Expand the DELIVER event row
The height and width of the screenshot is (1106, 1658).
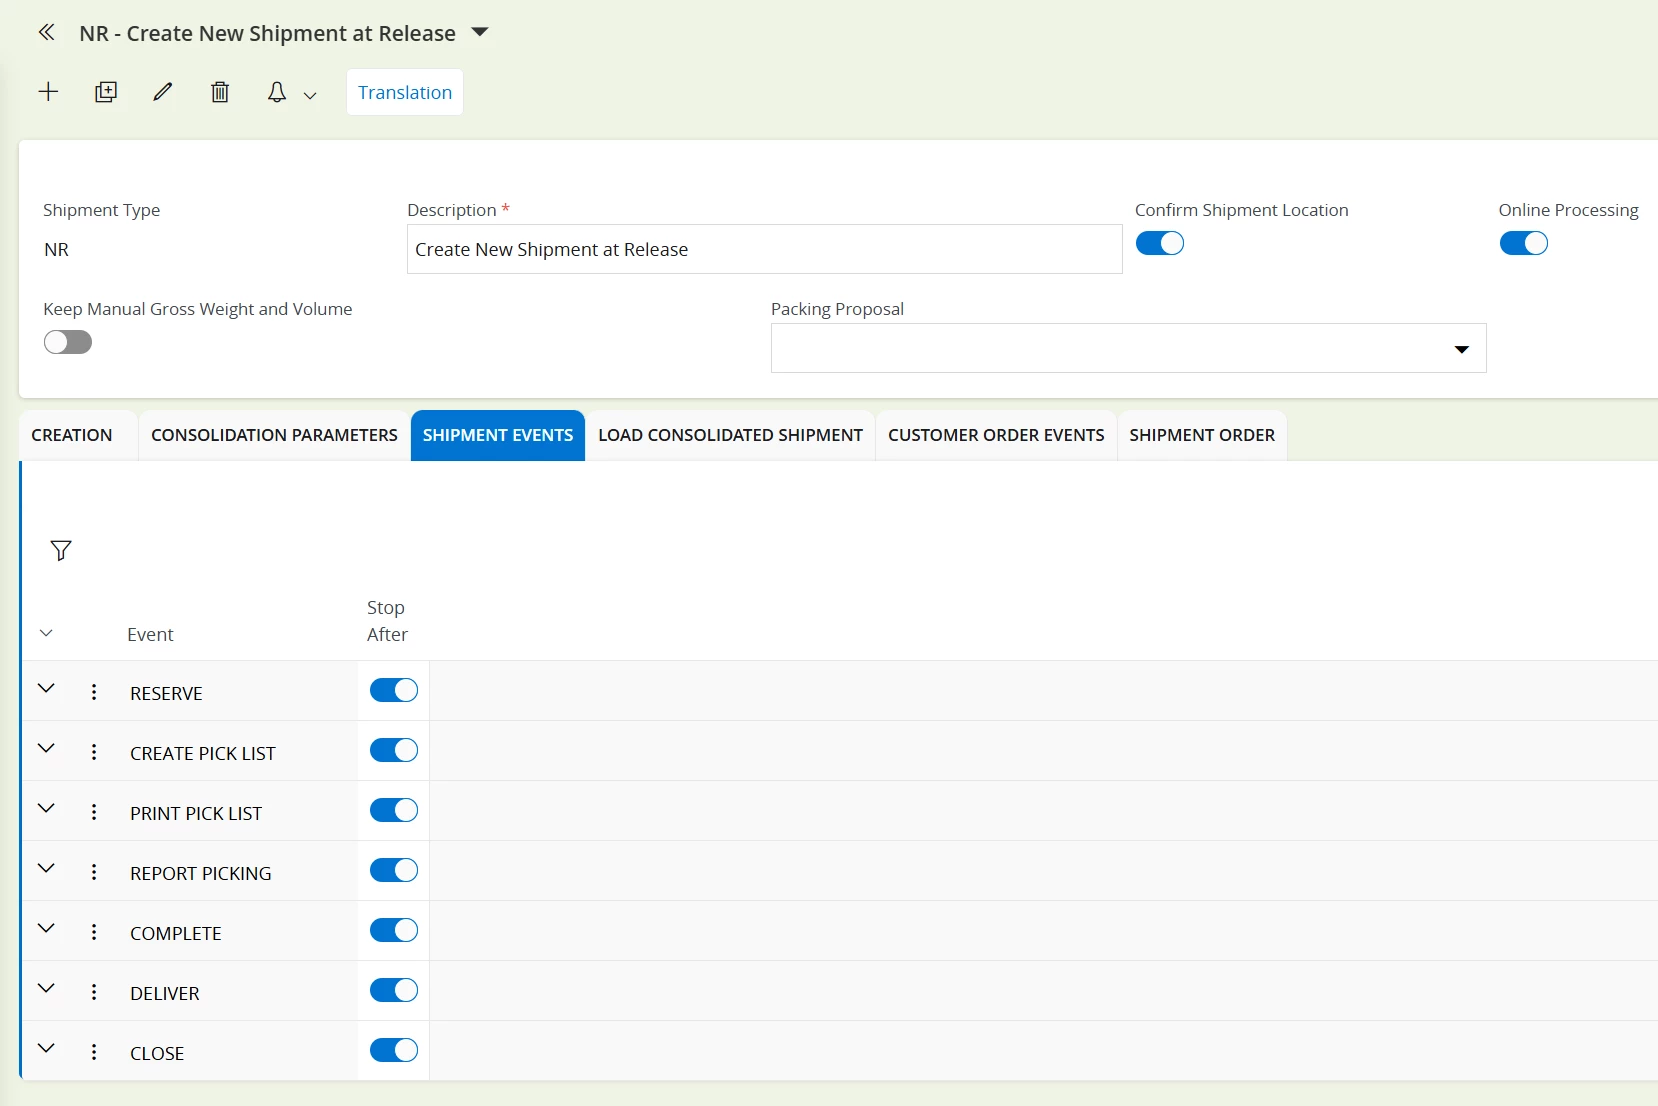coord(46,988)
